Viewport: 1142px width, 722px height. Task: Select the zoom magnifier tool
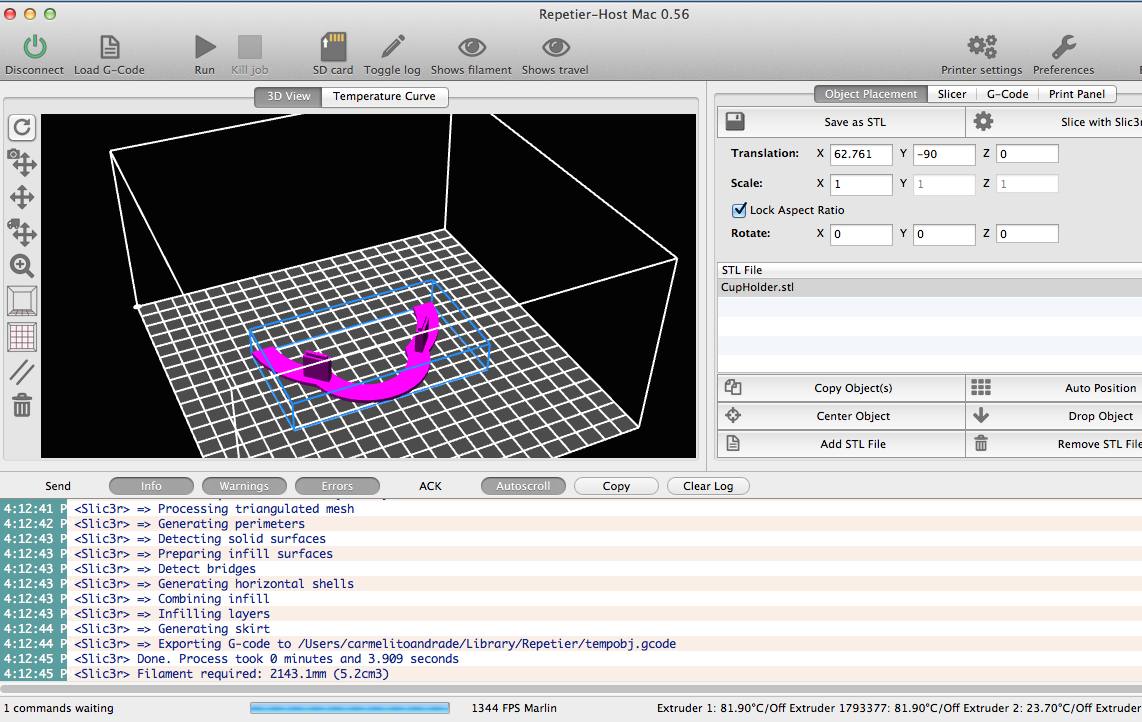point(22,266)
